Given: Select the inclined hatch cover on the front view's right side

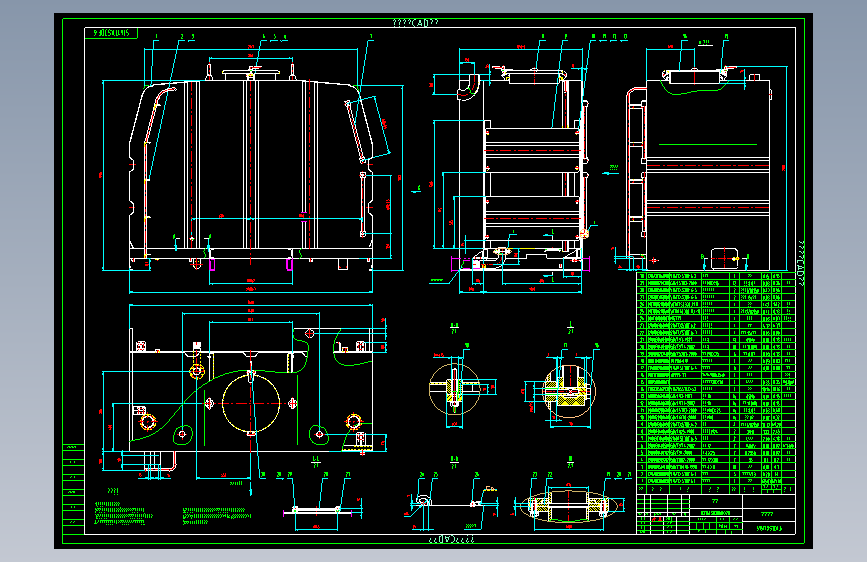Looking at the screenshot, I should tap(368, 129).
